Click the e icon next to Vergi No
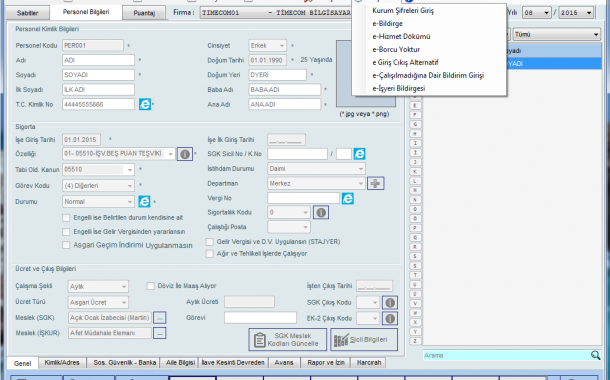Screen dimensions: 610x380 click(x=347, y=198)
